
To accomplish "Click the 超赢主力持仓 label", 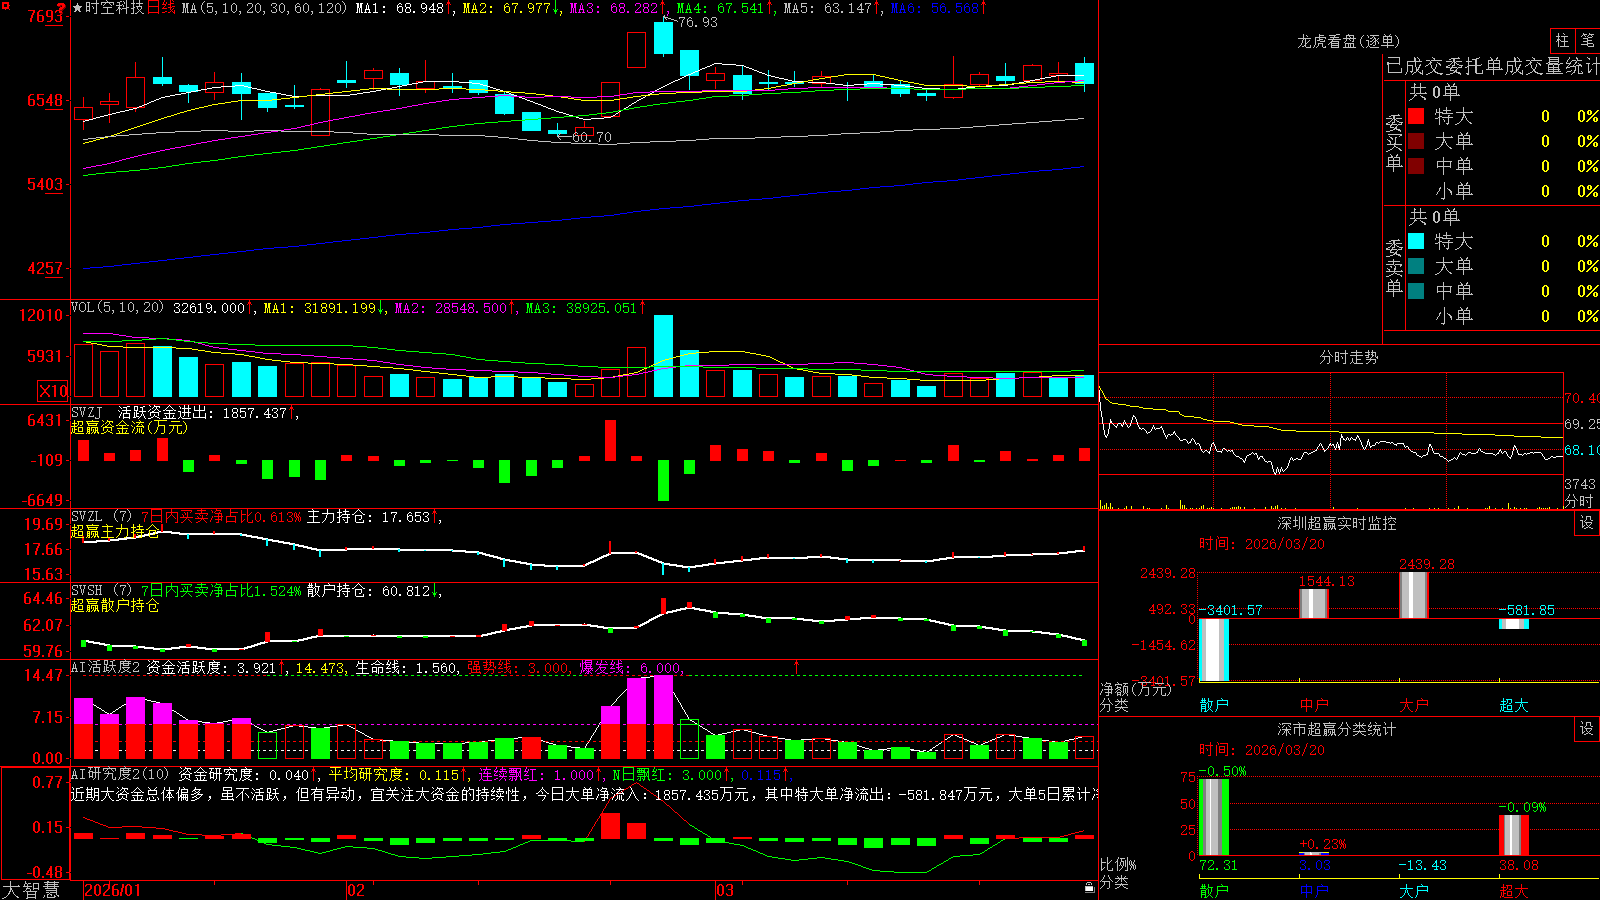I will (x=115, y=531).
